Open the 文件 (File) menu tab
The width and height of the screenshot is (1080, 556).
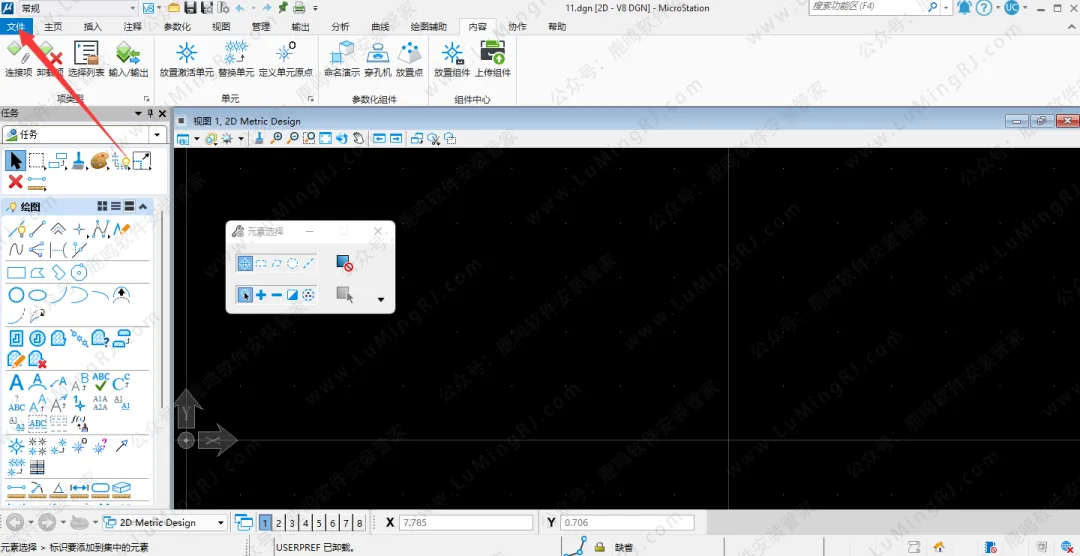(17, 27)
